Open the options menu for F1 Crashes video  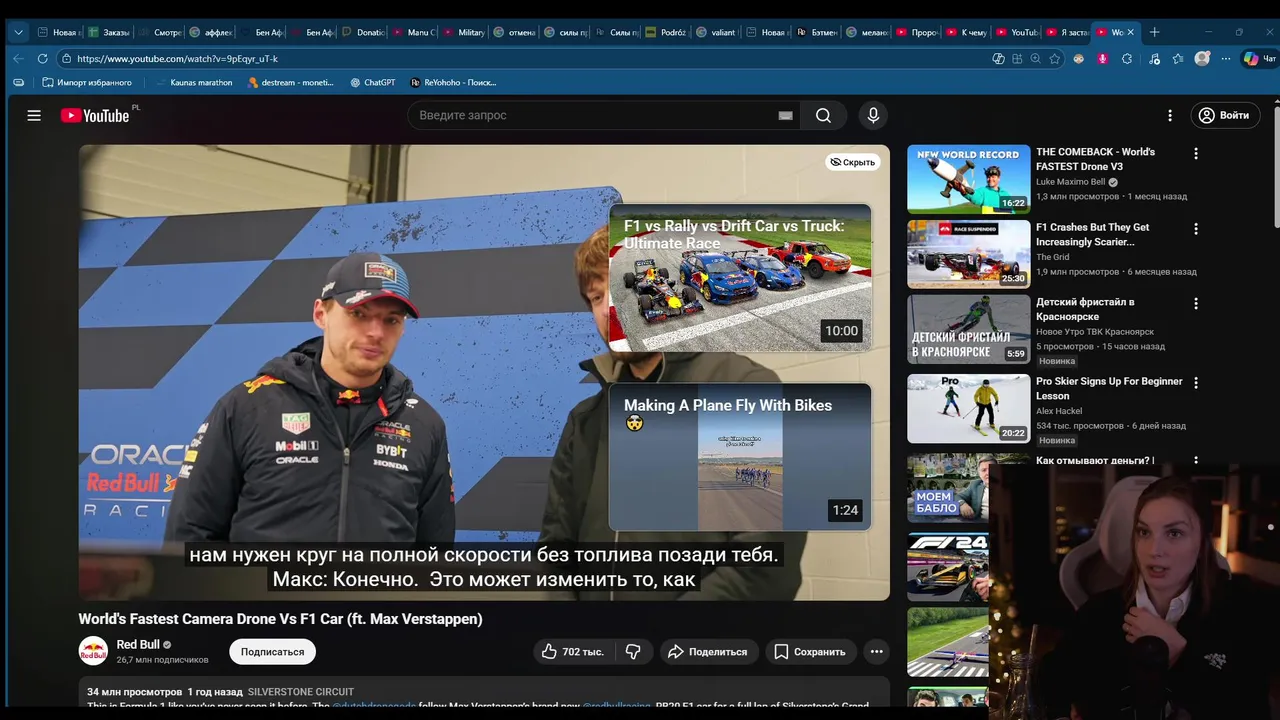[1195, 229]
